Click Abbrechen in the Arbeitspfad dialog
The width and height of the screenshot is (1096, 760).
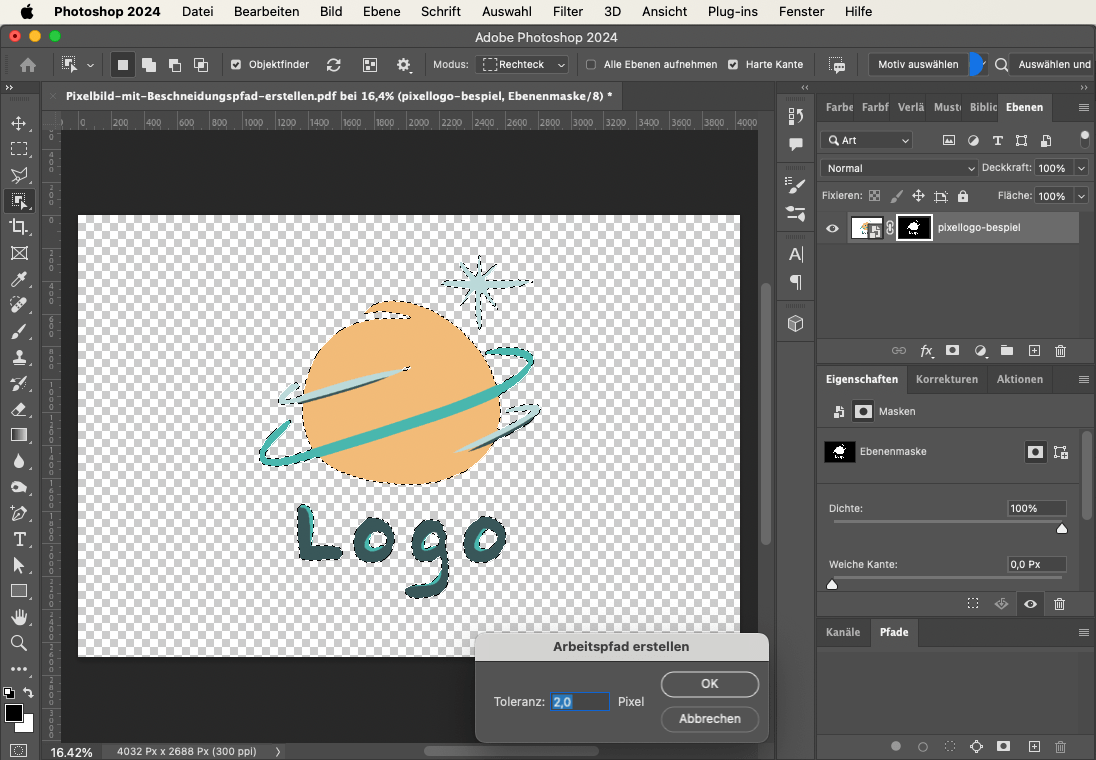[x=709, y=718]
